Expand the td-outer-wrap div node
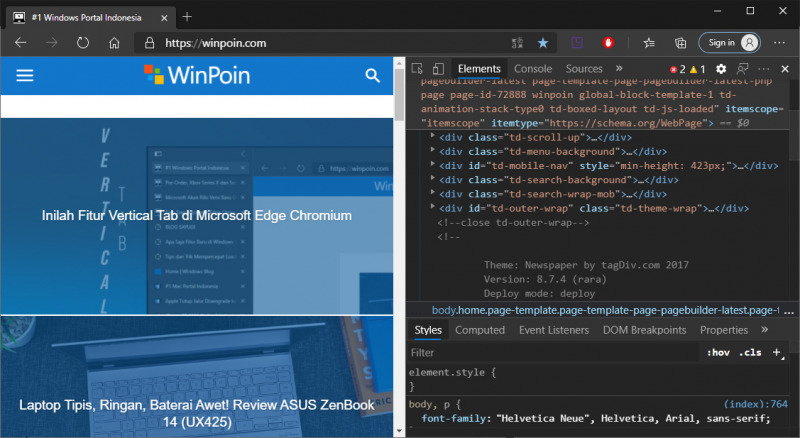The width and height of the screenshot is (800, 438). point(433,207)
